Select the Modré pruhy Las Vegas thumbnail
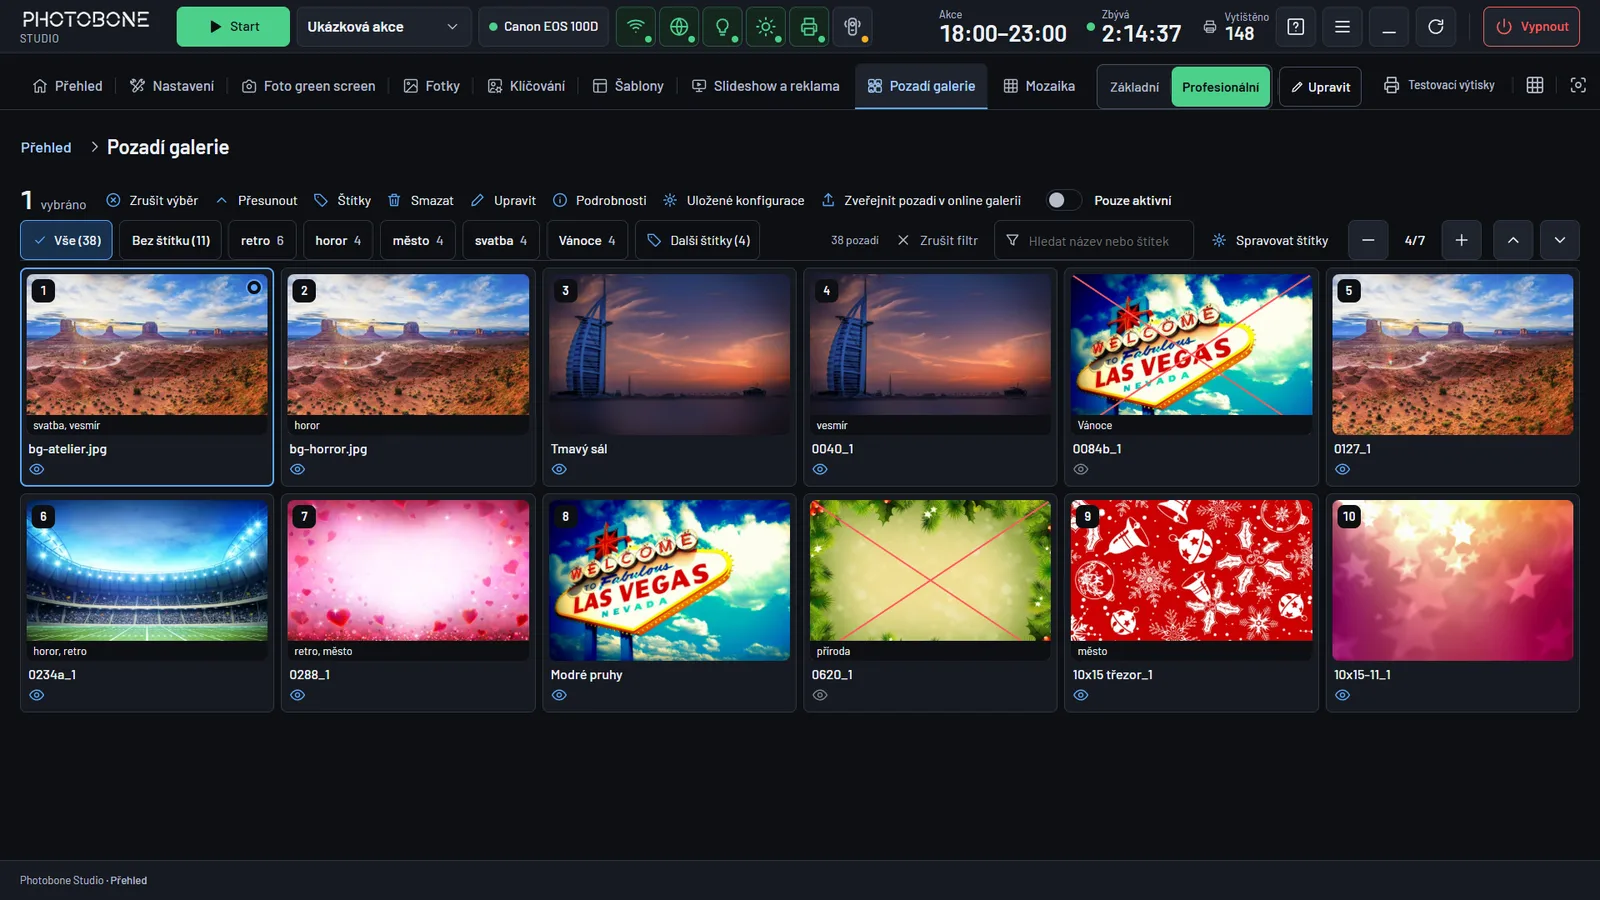 [x=669, y=580]
